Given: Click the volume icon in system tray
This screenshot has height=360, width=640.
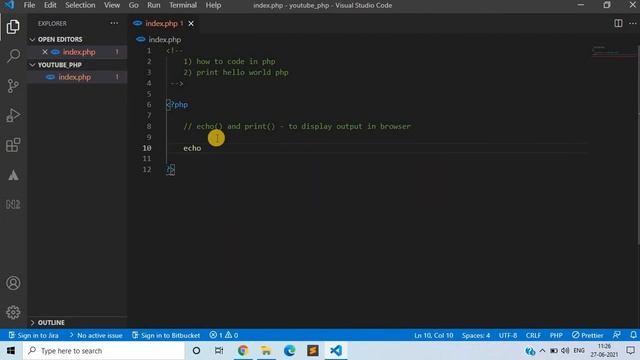Looking at the screenshot, I should click(x=565, y=351).
